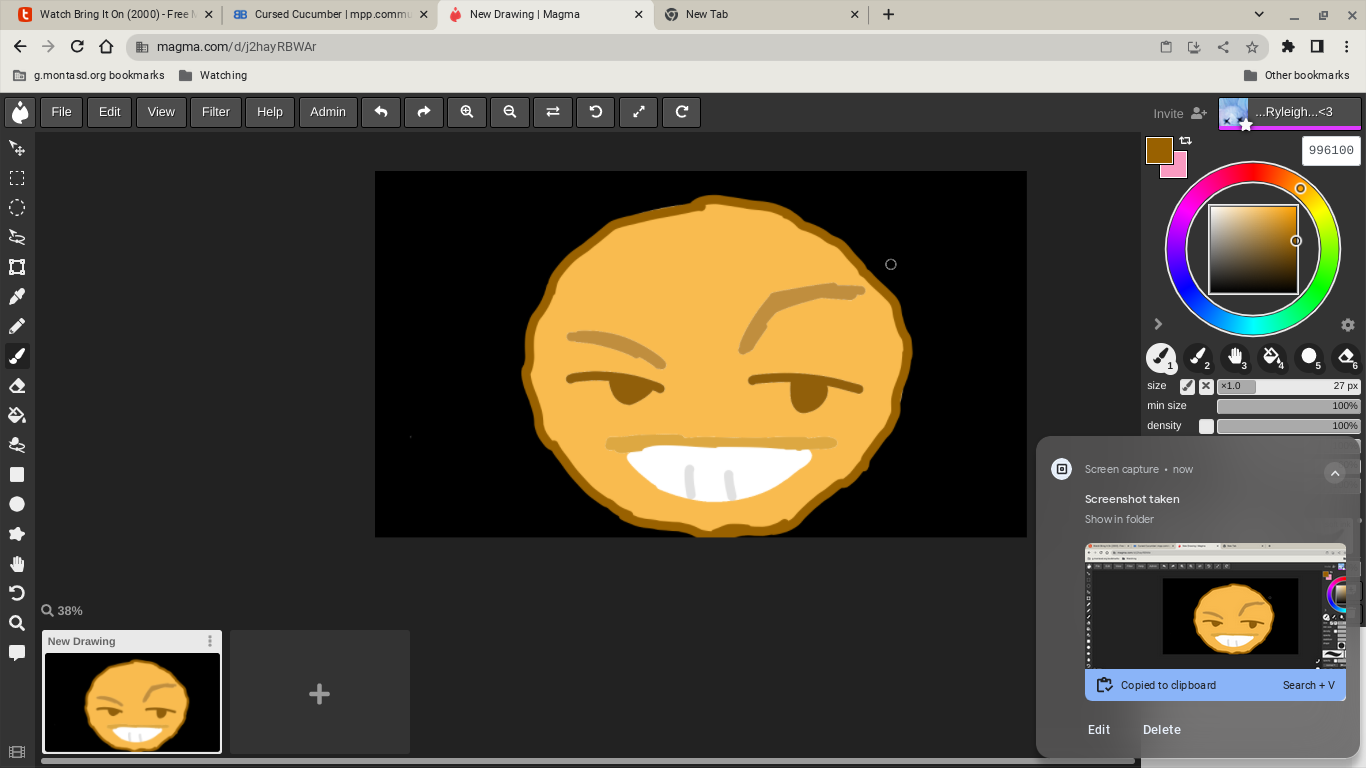The image size is (1366, 768).
Task: Select the Rectangle shape tool
Action: [x=17, y=475]
